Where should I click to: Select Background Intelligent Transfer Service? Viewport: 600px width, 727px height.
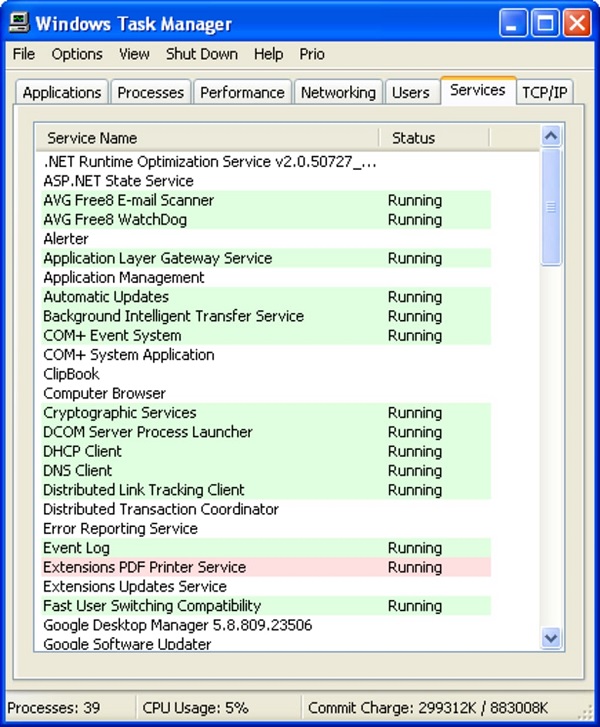(266, 316)
